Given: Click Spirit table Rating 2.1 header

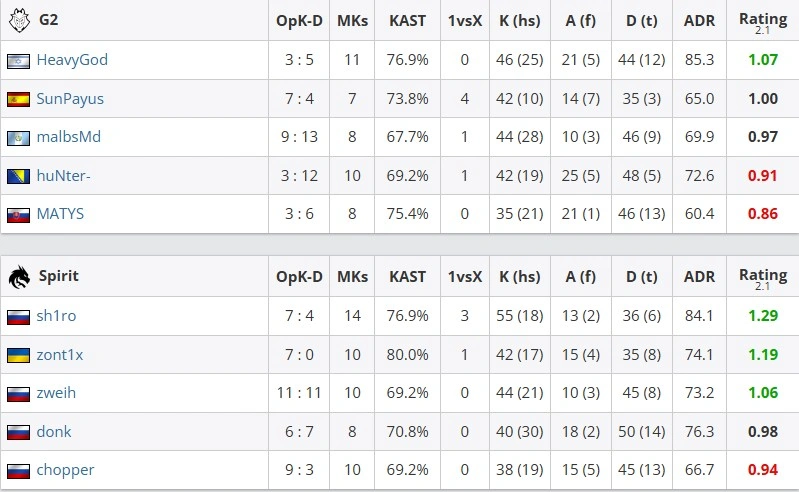Looking at the screenshot, I should [763, 278].
